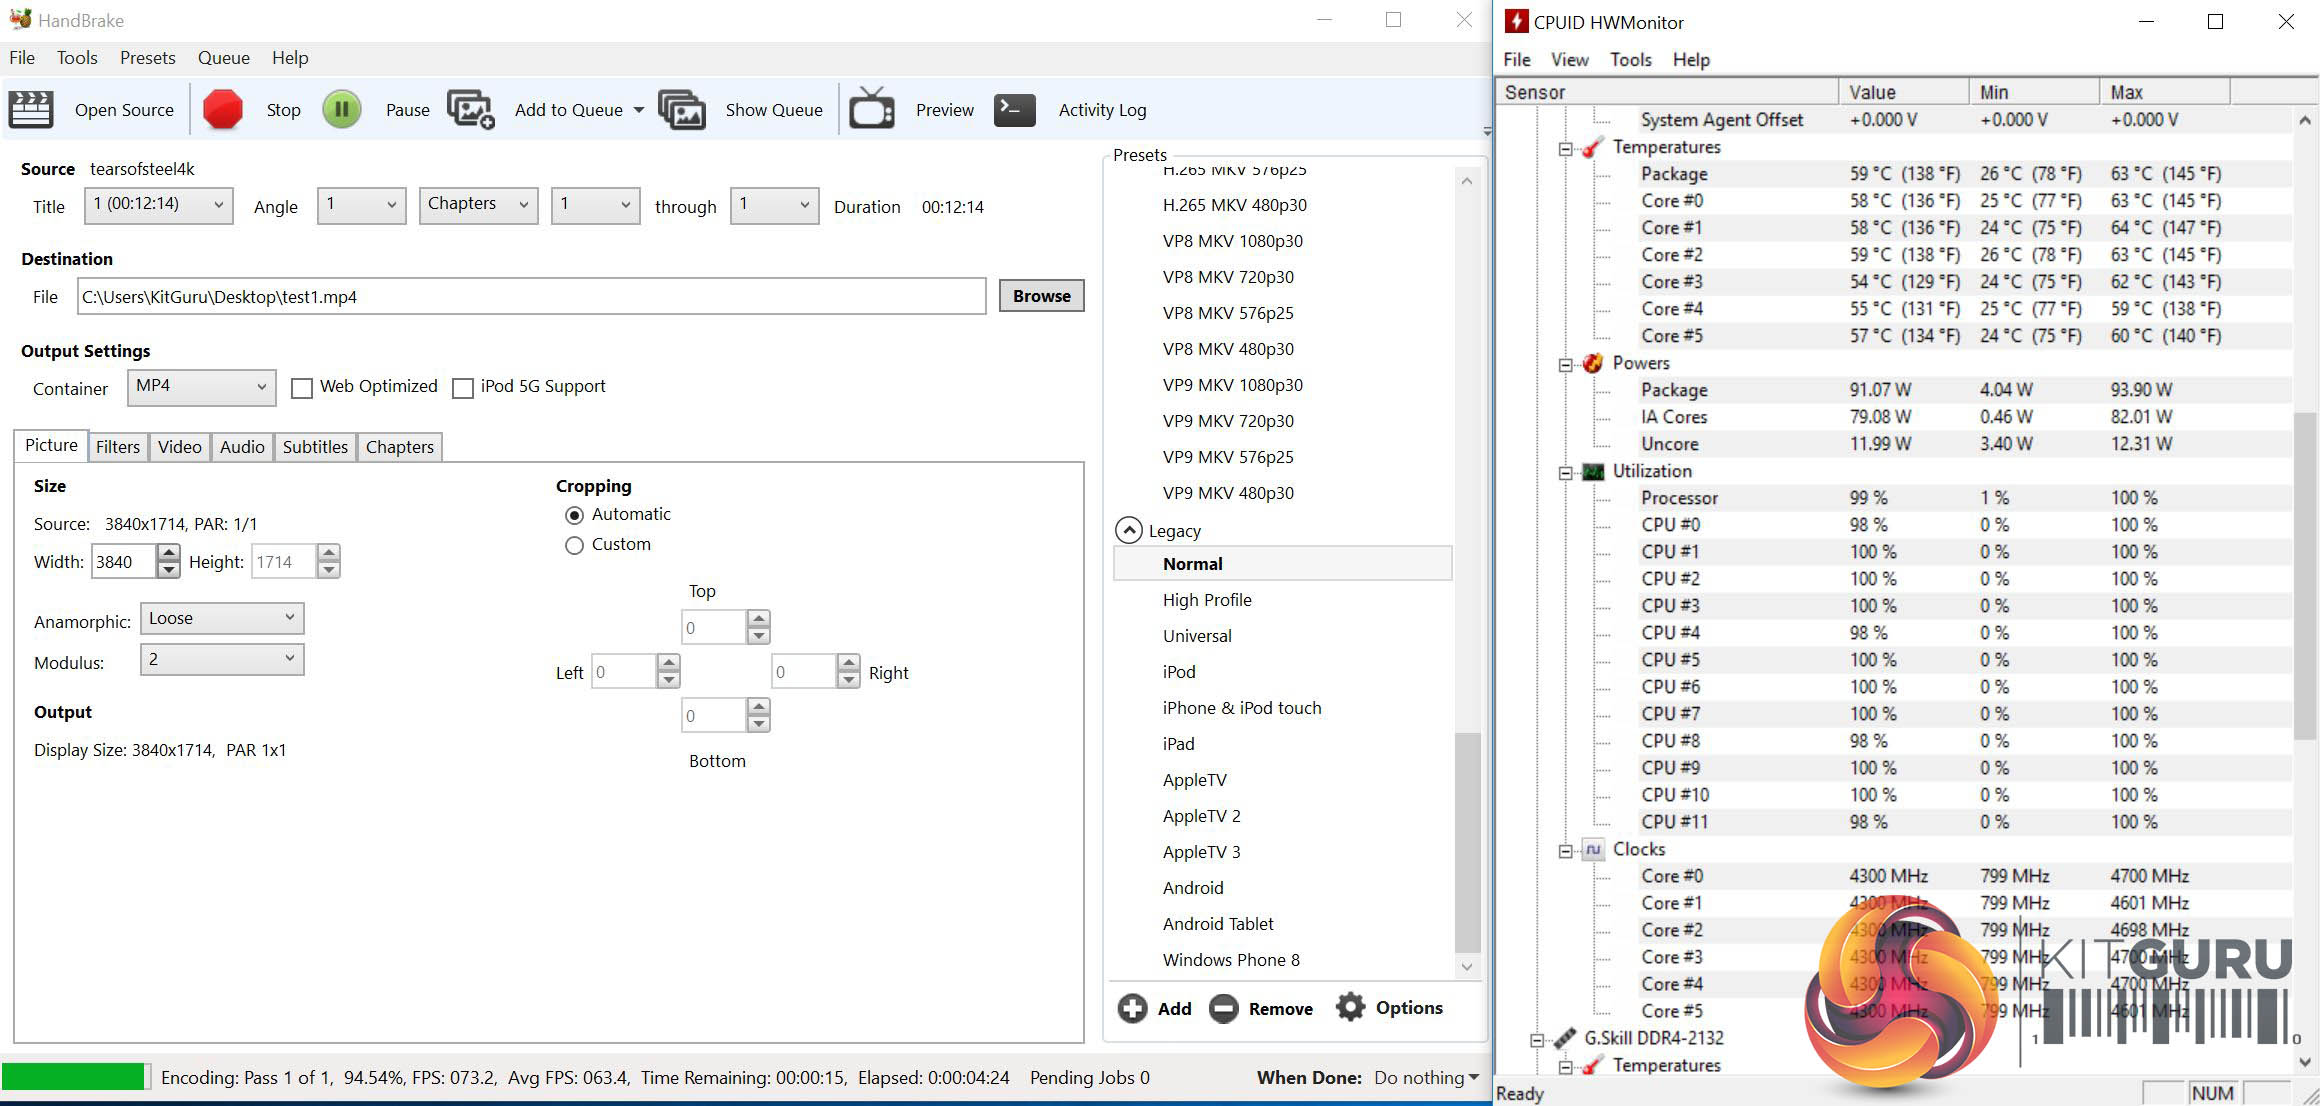This screenshot has width=2320, height=1106.
Task: Select the Custom cropping radio button
Action: tap(574, 545)
